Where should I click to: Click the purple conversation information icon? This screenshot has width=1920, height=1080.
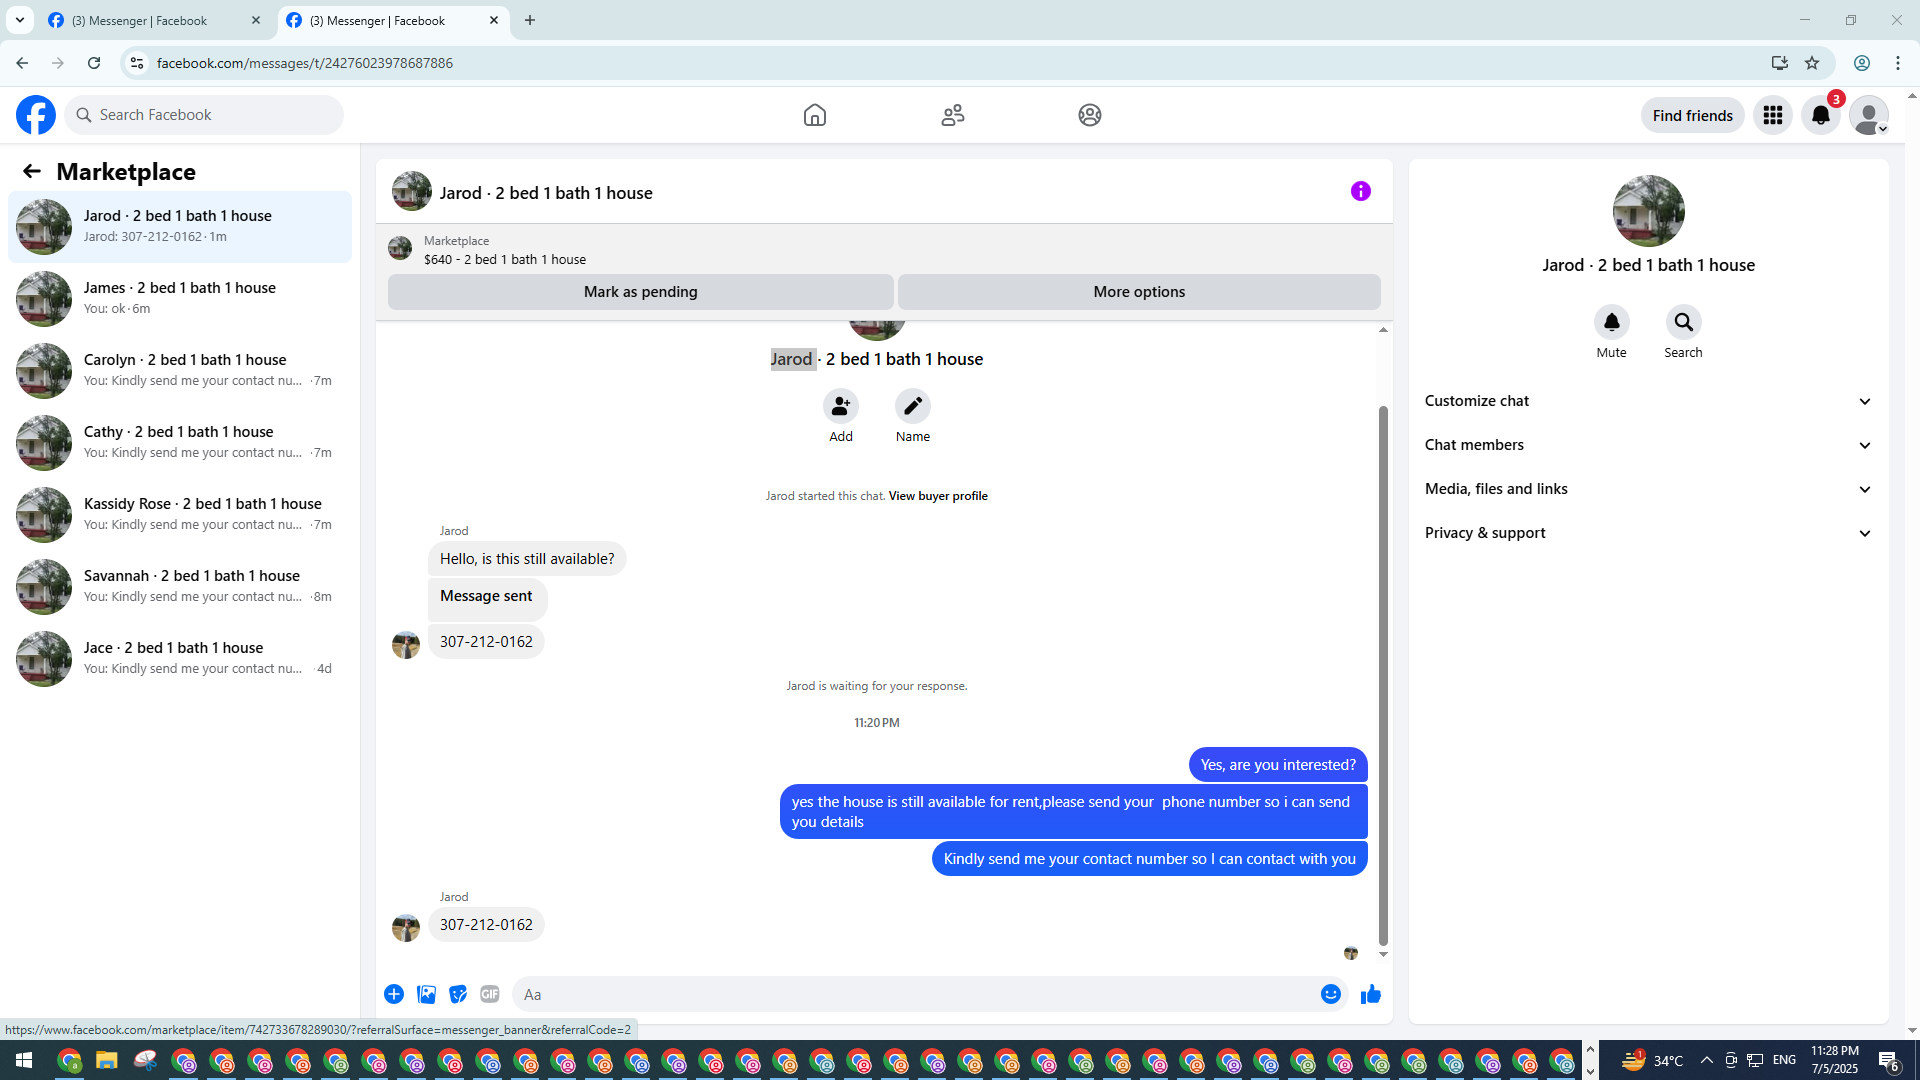tap(1360, 191)
